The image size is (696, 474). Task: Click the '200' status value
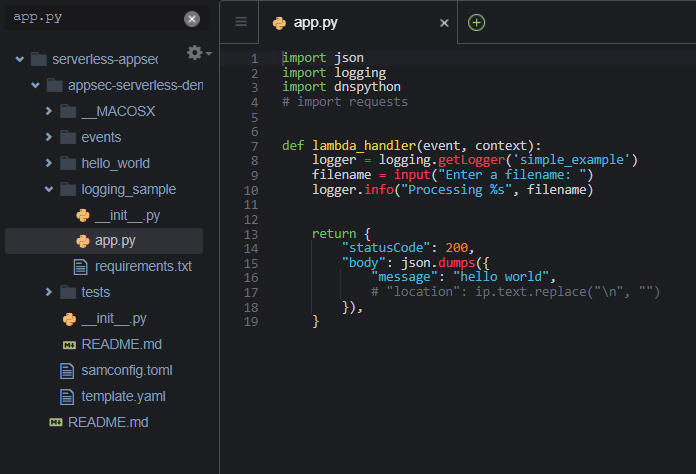tap(456, 248)
